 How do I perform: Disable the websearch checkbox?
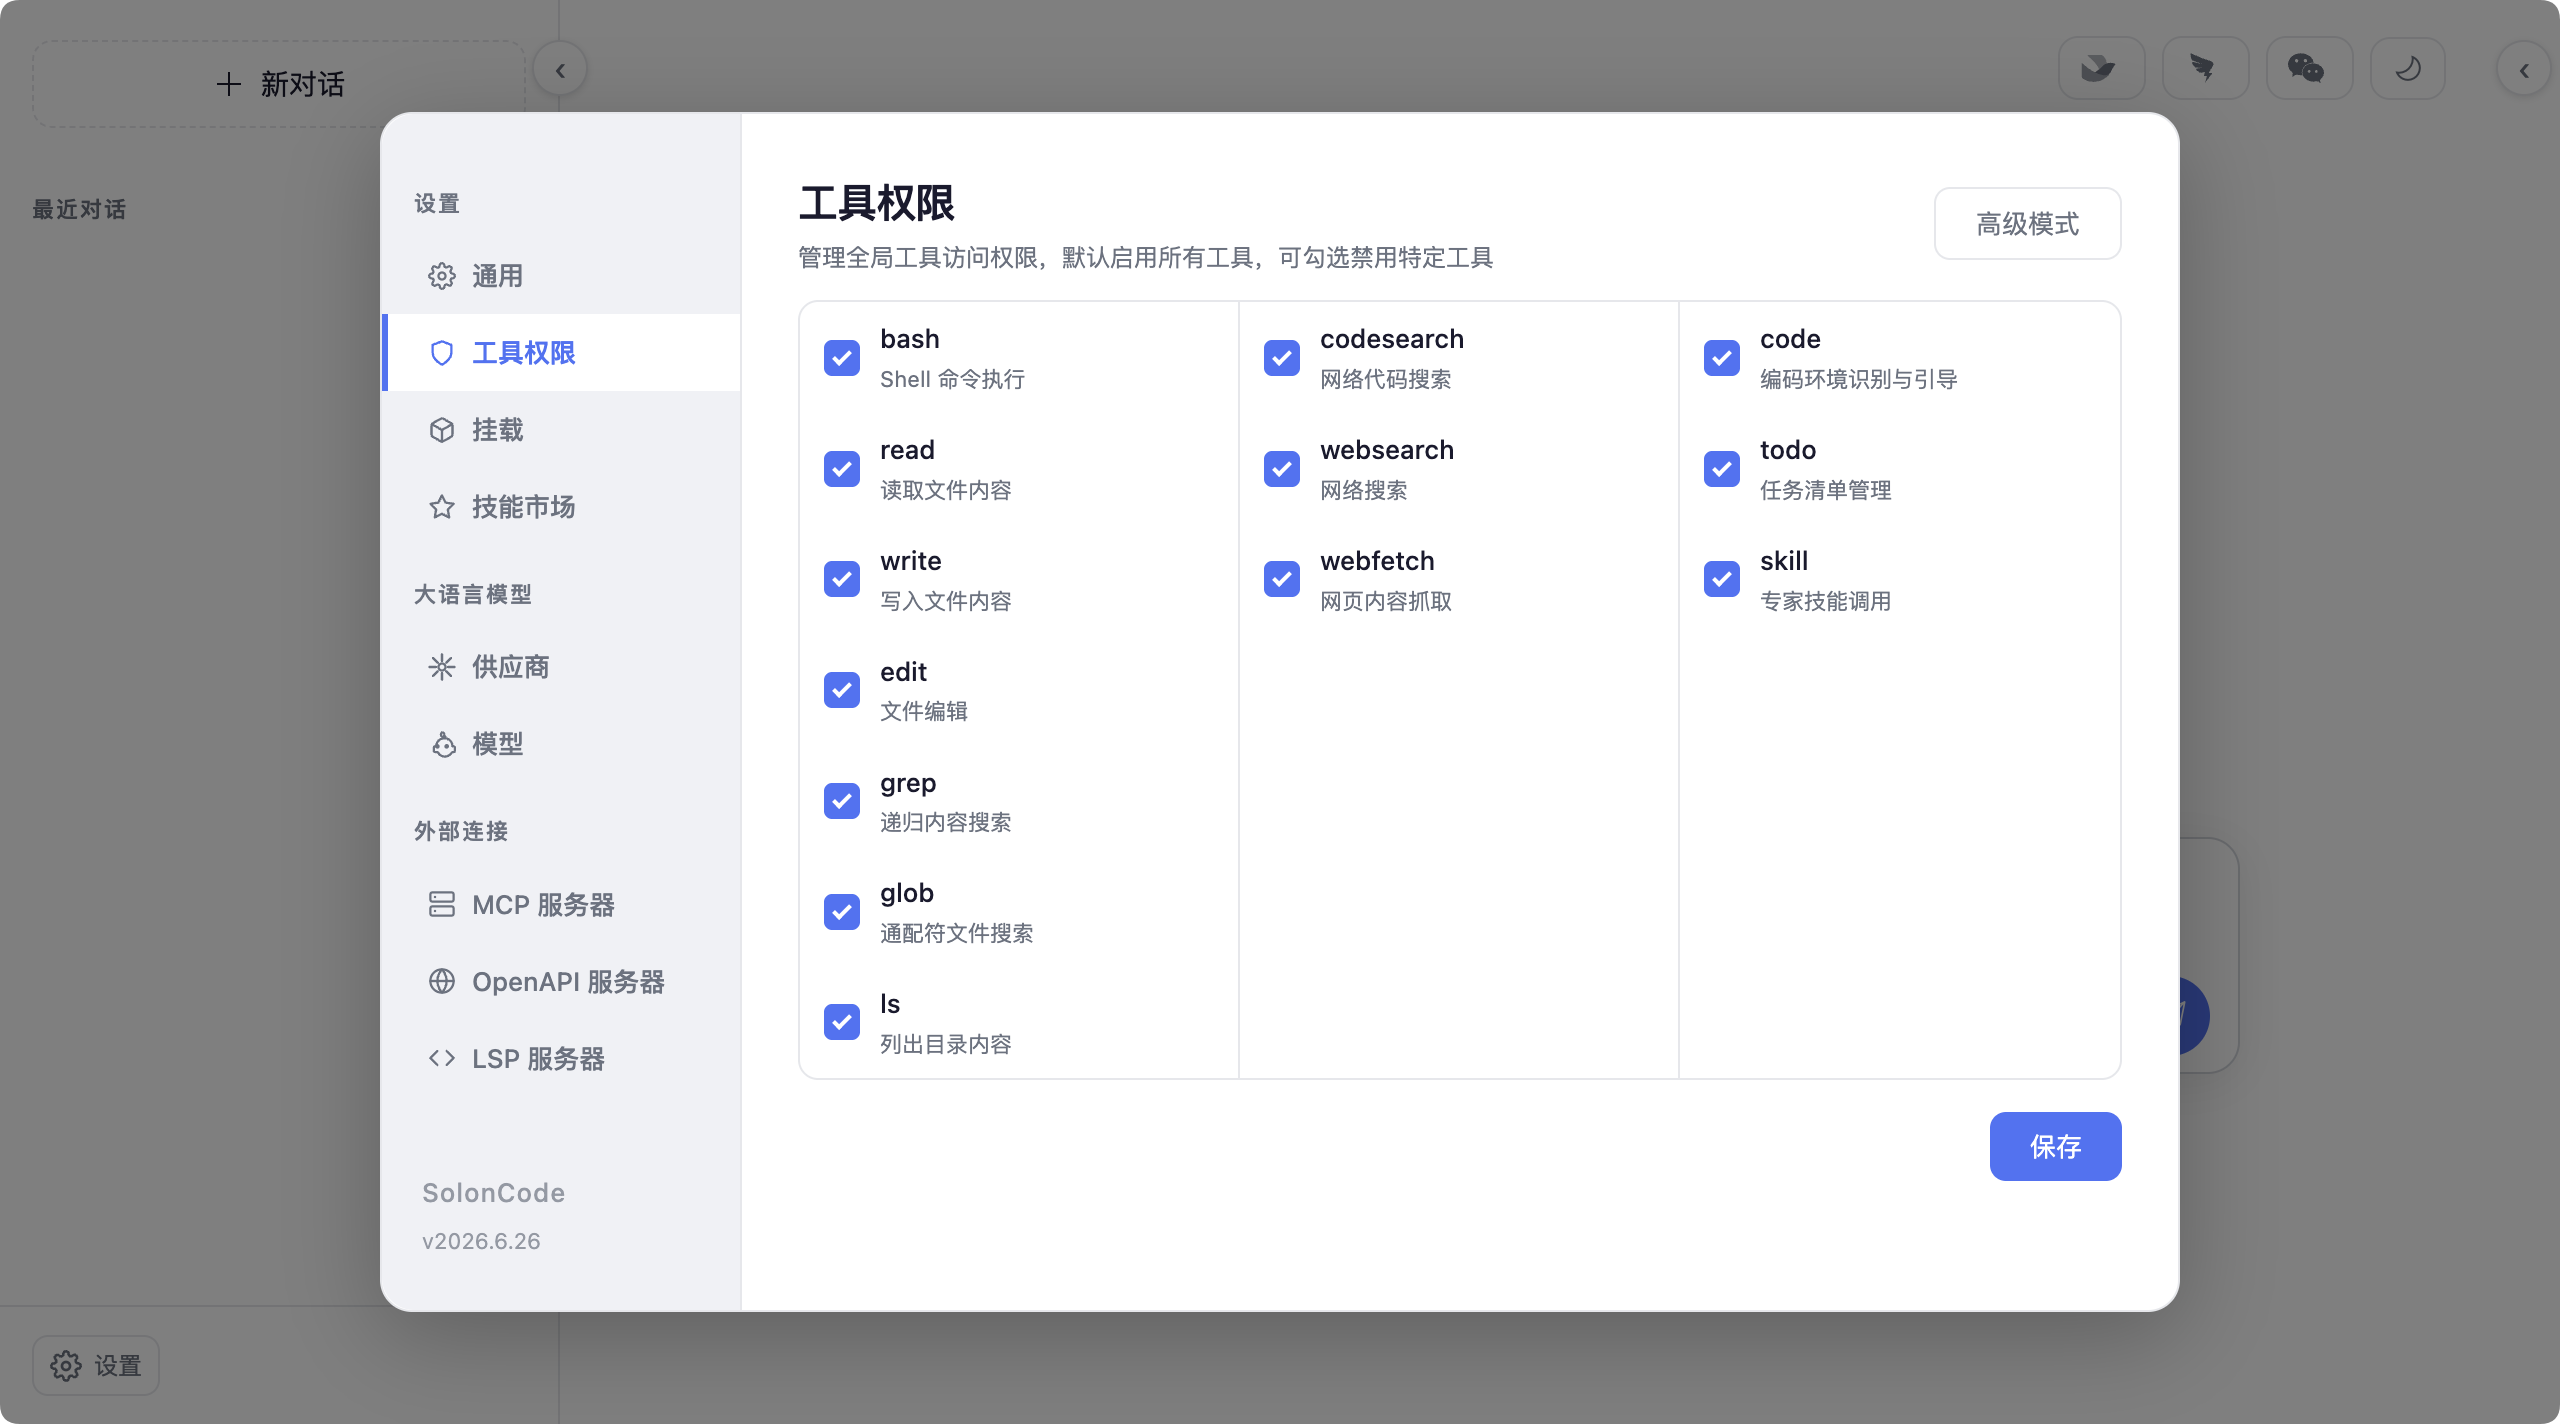(1281, 469)
